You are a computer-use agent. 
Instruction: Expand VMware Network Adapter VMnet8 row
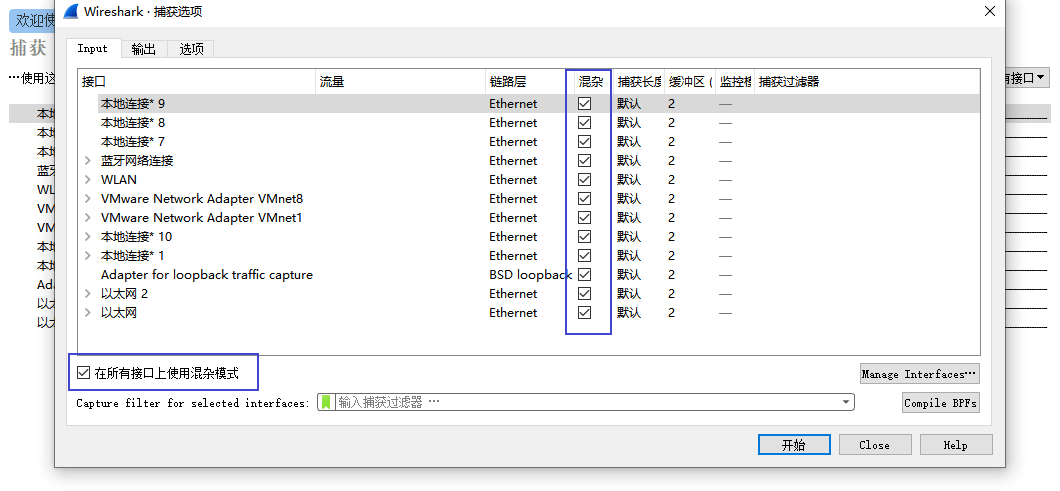[x=88, y=198]
